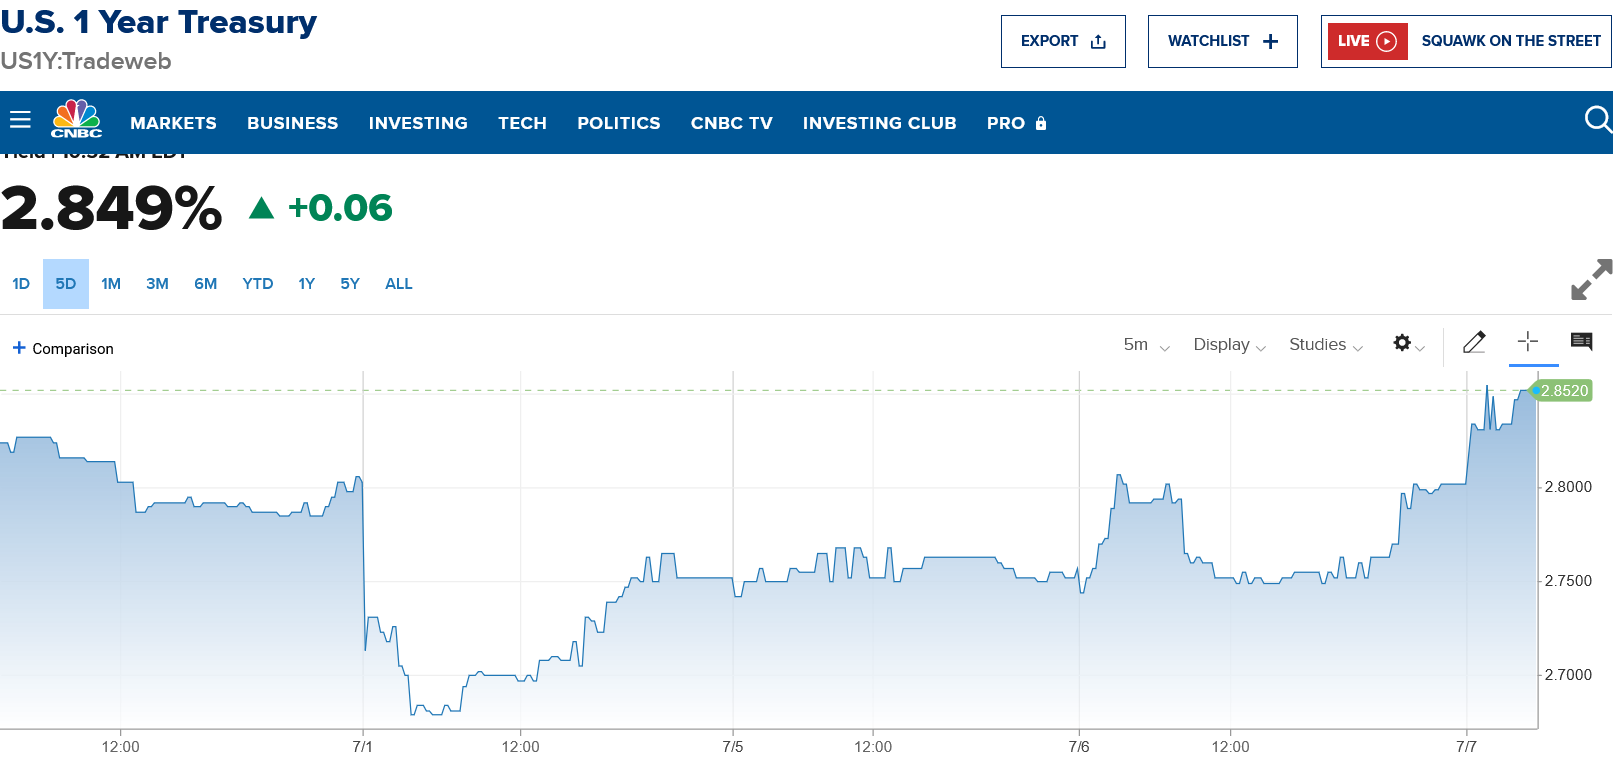Viewport: 1613px width, 780px height.
Task: Go to Investing Club
Action: click(880, 123)
